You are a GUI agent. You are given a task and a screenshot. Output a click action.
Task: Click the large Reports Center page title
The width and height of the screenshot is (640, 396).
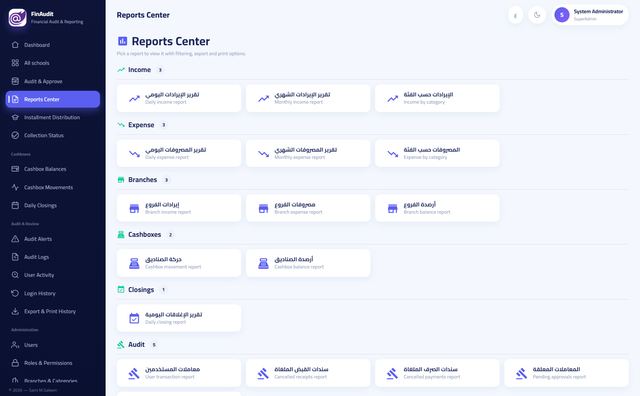[x=171, y=41]
